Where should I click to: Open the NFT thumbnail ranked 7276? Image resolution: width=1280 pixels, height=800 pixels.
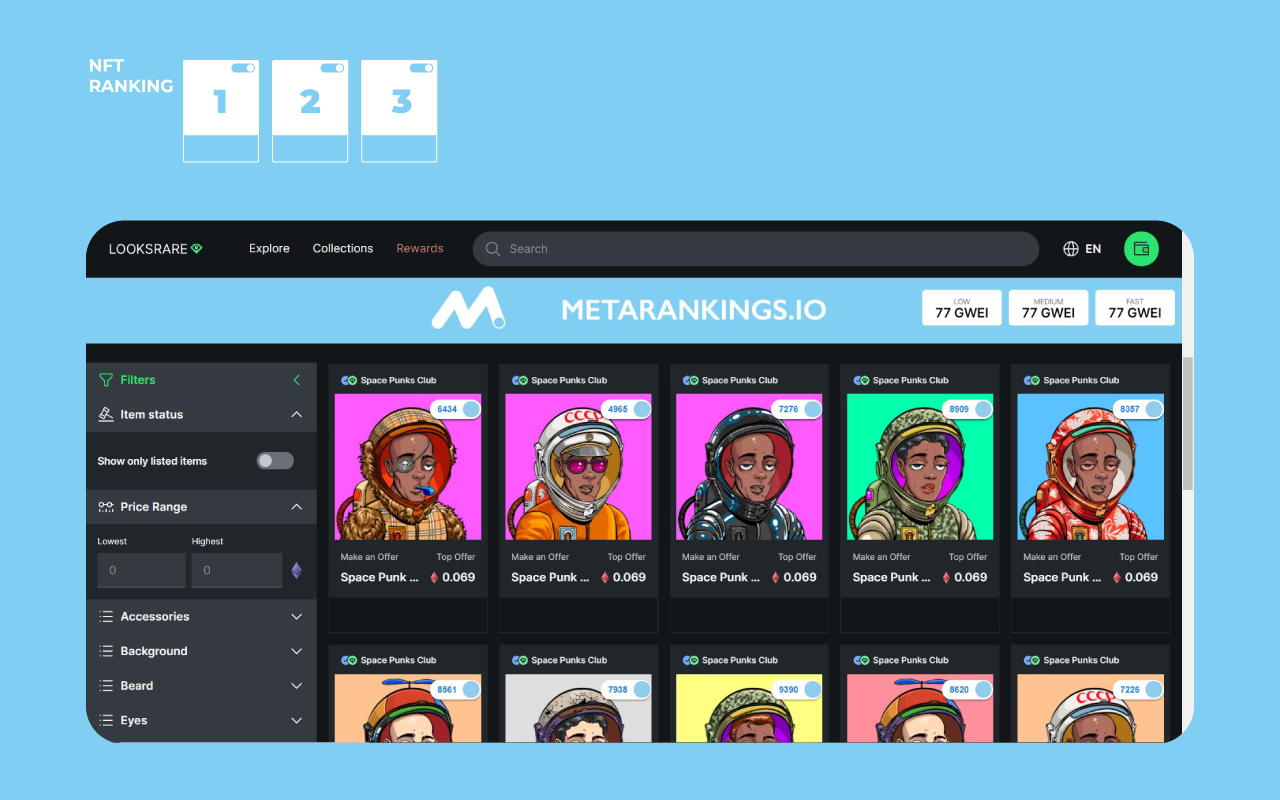pyautogui.click(x=749, y=467)
